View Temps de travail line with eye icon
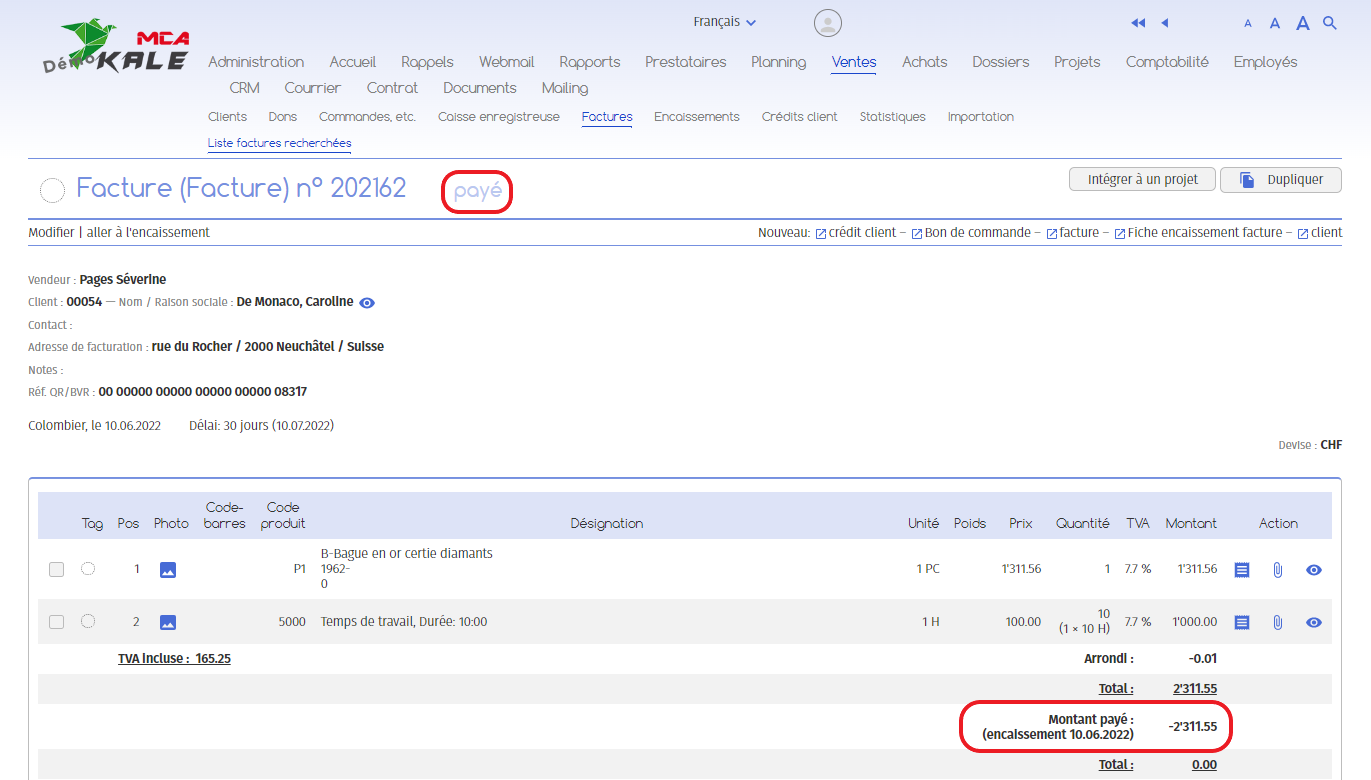The width and height of the screenshot is (1371, 780). (1314, 622)
